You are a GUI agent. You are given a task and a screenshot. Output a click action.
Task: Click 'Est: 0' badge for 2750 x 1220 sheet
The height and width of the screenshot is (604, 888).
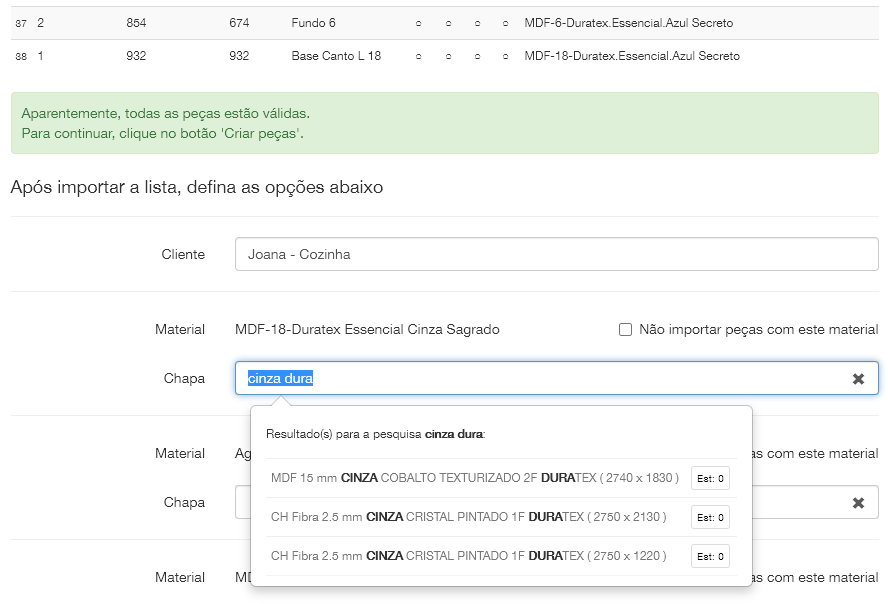coord(710,556)
